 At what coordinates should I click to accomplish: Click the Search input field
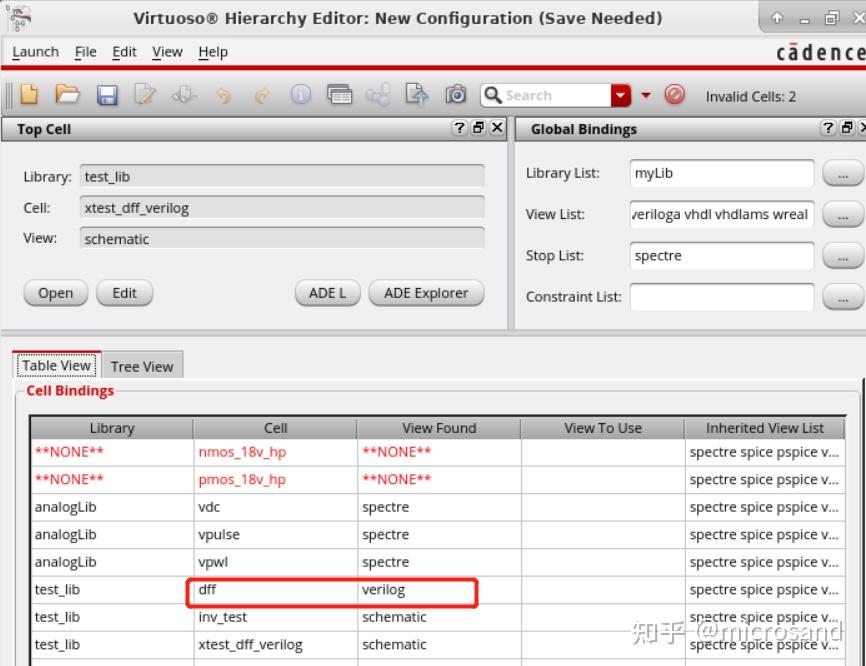click(x=556, y=96)
